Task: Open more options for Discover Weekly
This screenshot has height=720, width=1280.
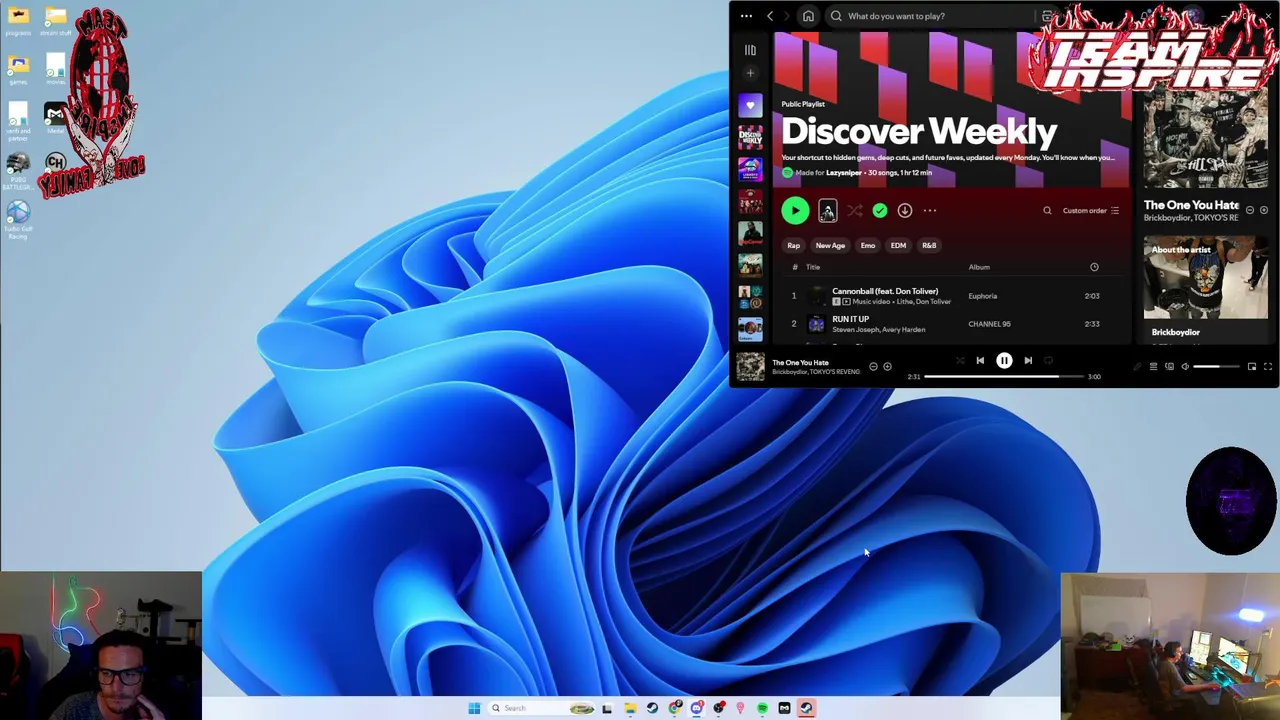Action: click(x=930, y=210)
